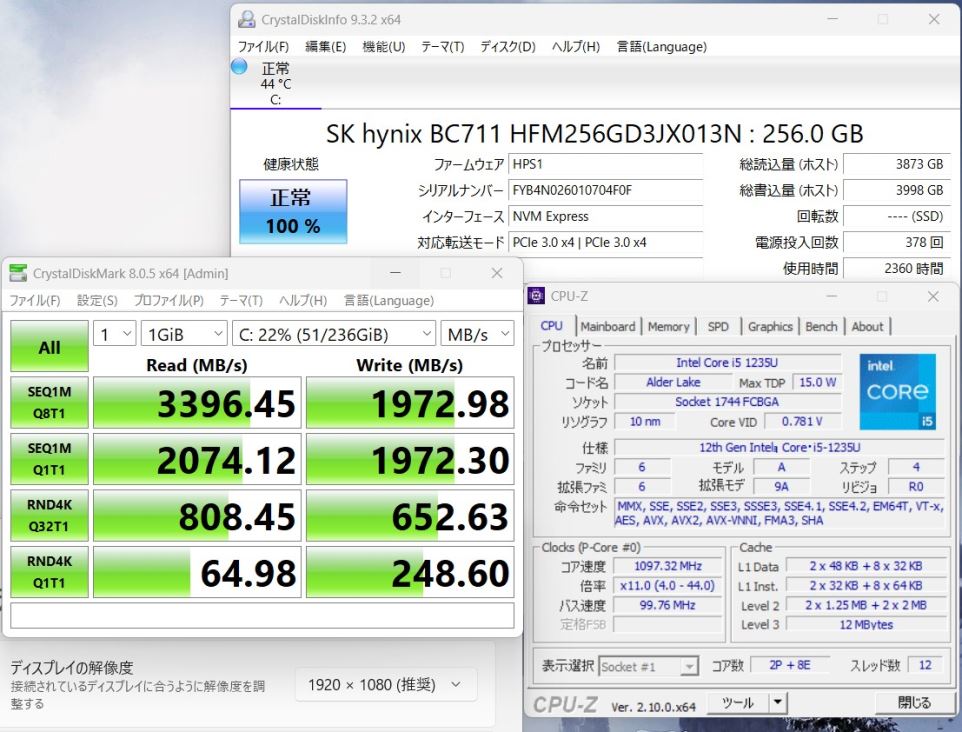Click the RND4K Q1T1 write value 248.60
This screenshot has height=732, width=962.
coord(410,572)
